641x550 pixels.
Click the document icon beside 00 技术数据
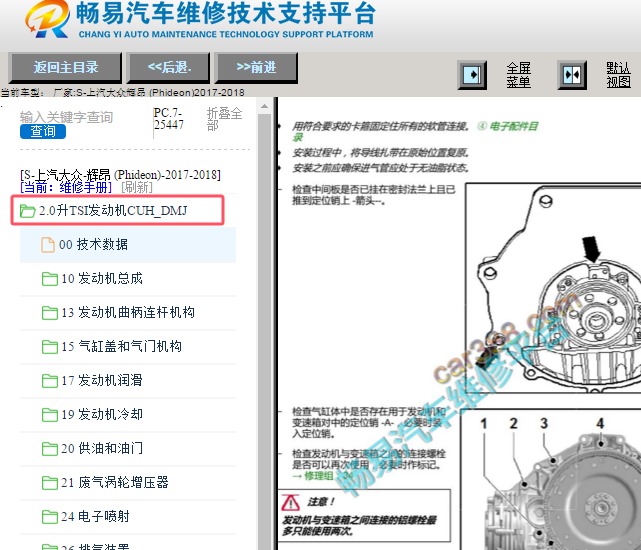tap(48, 245)
